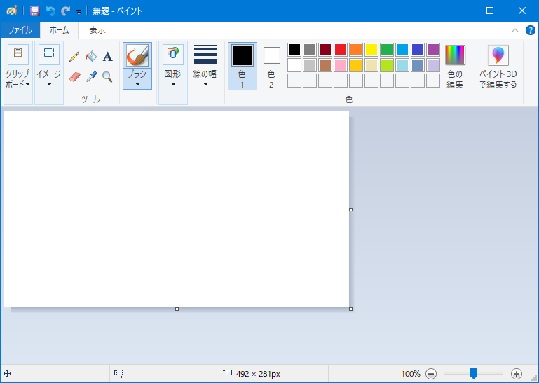
Task: Expand the Clipboard group dropdown
Action: (28, 84)
